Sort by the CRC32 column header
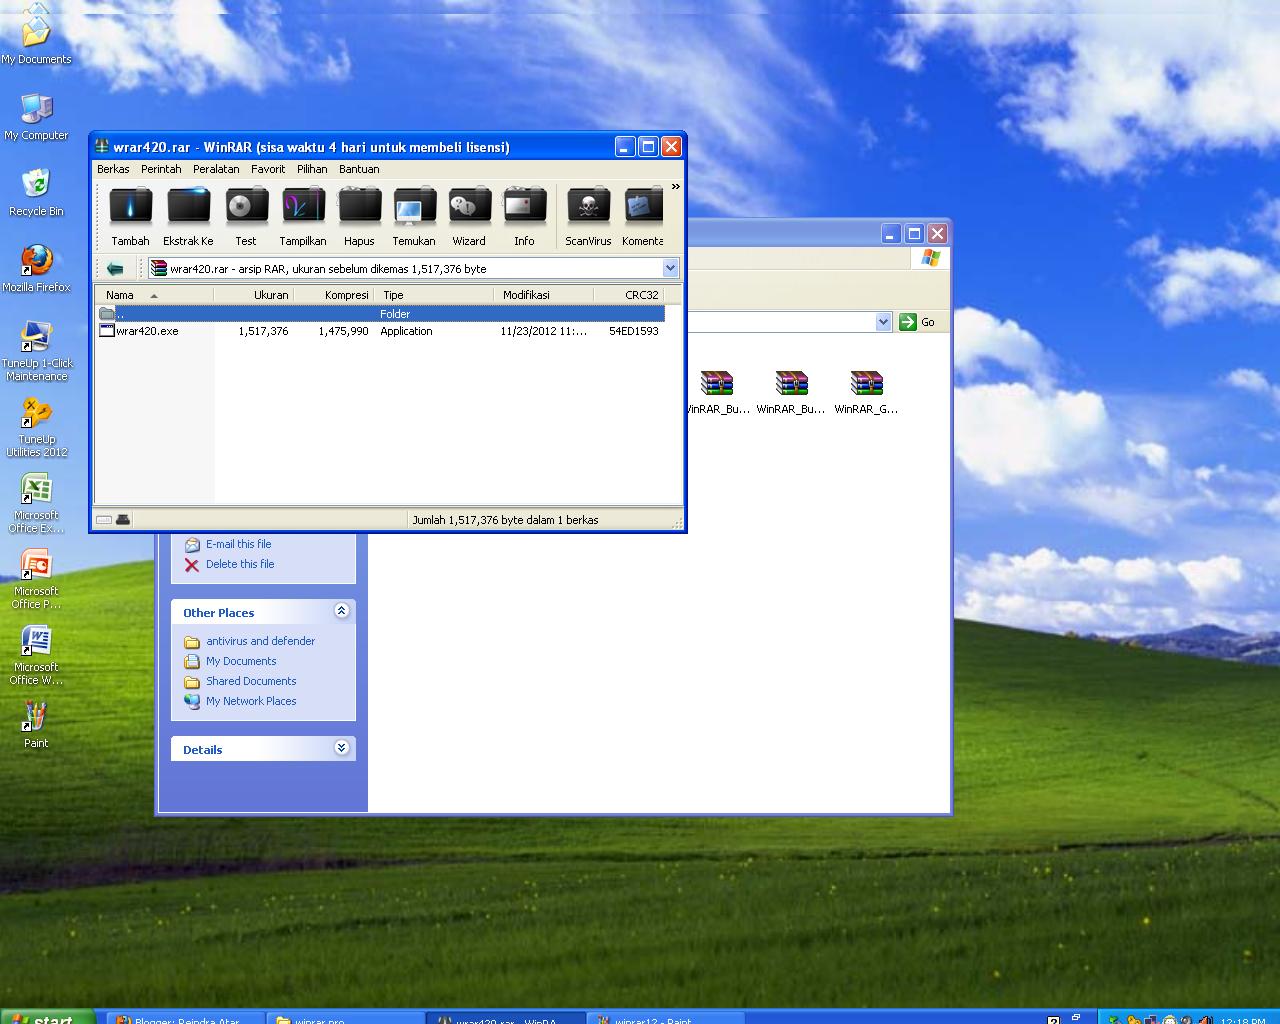Image resolution: width=1280 pixels, height=1024 pixels. click(x=629, y=295)
